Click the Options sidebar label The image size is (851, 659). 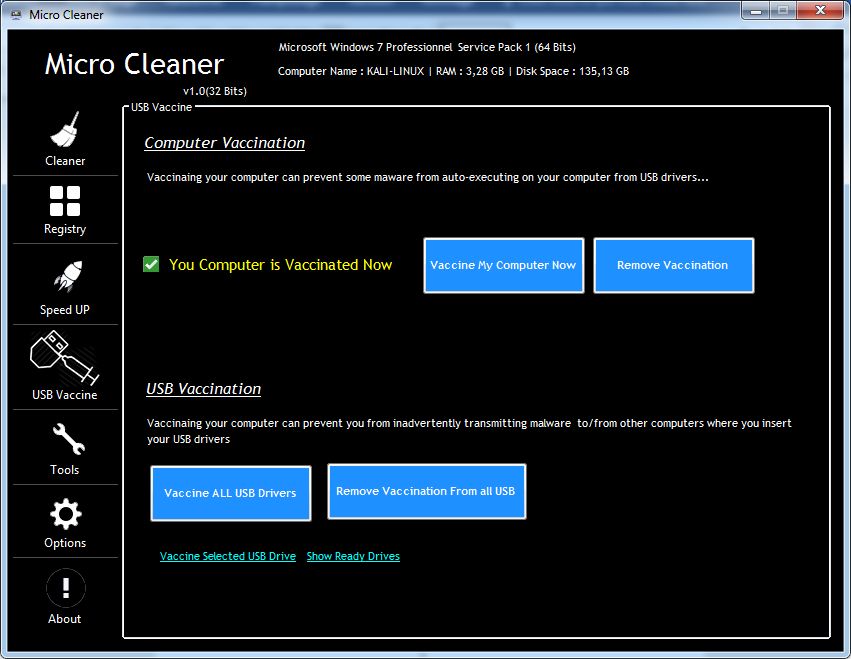tap(65, 543)
